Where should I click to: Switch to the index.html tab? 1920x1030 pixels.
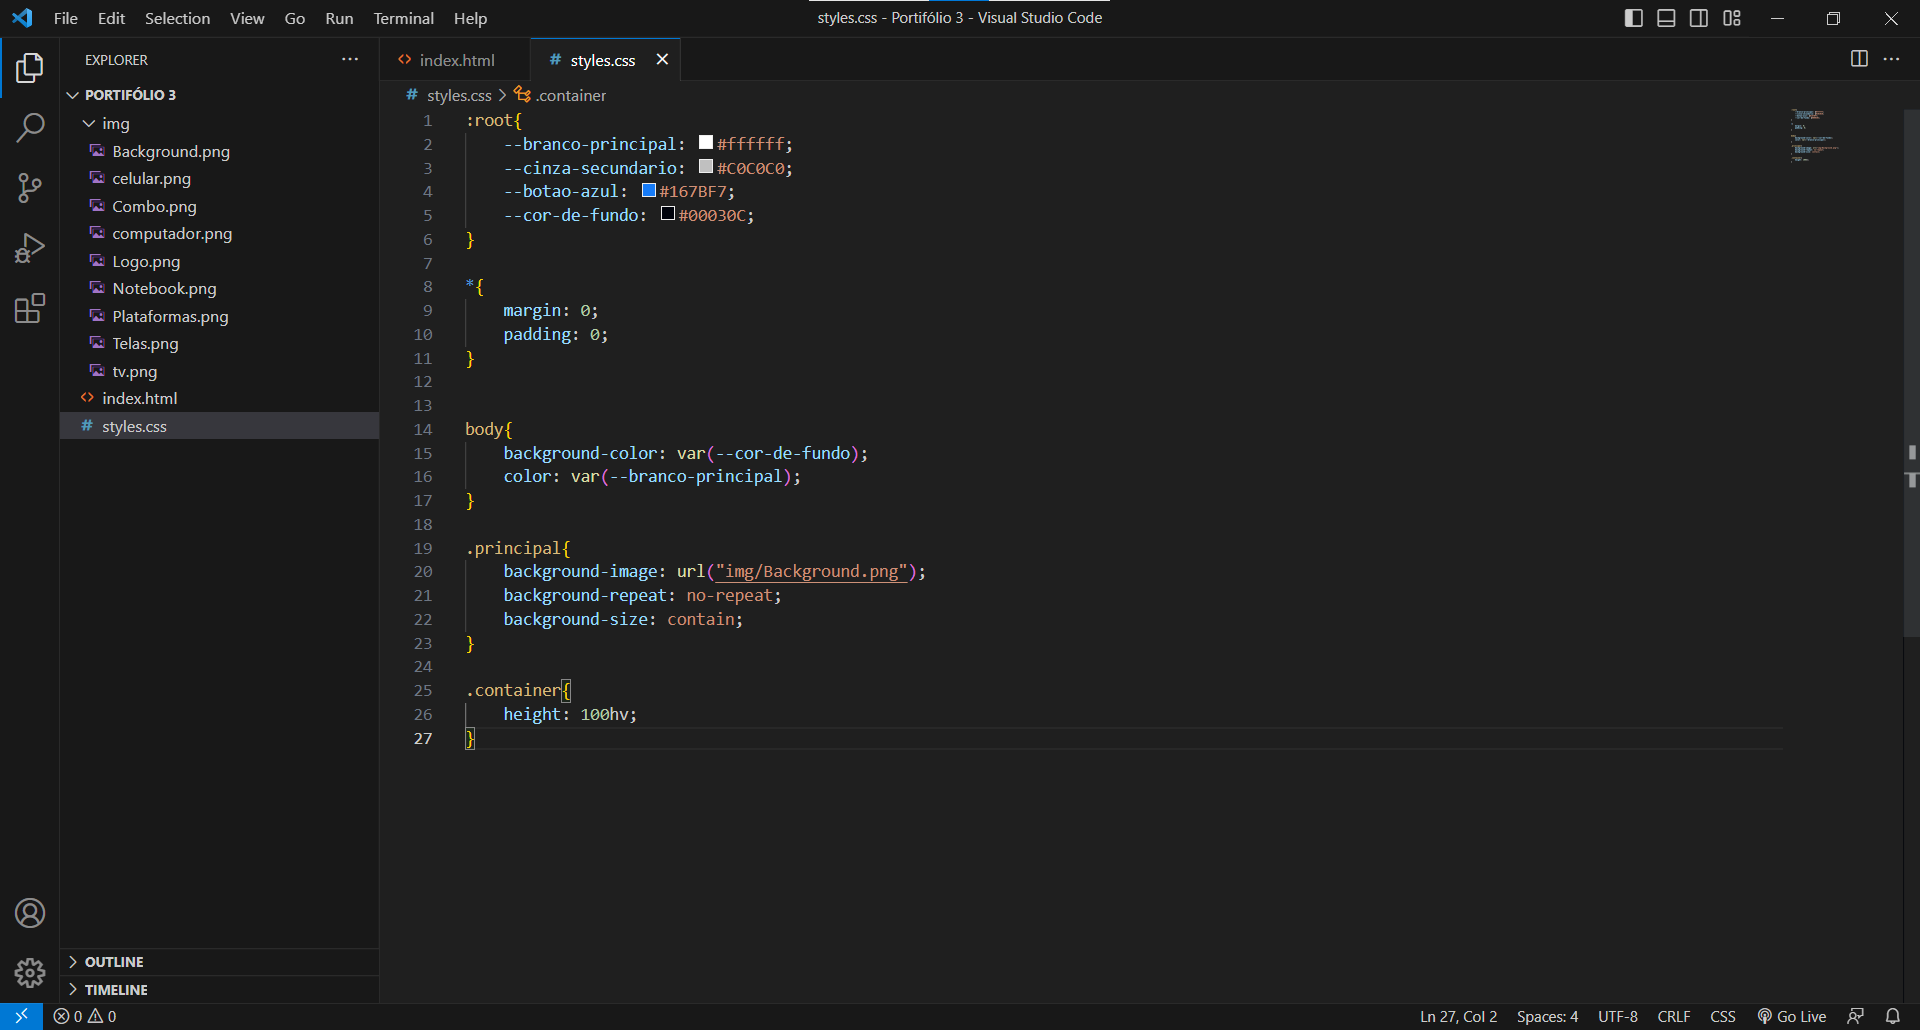(455, 60)
